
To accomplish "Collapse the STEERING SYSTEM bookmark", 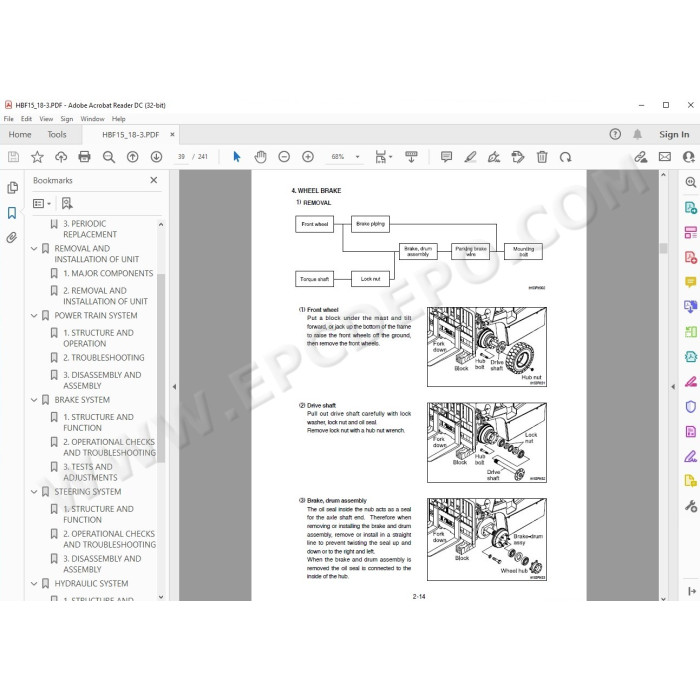I will [x=34, y=492].
